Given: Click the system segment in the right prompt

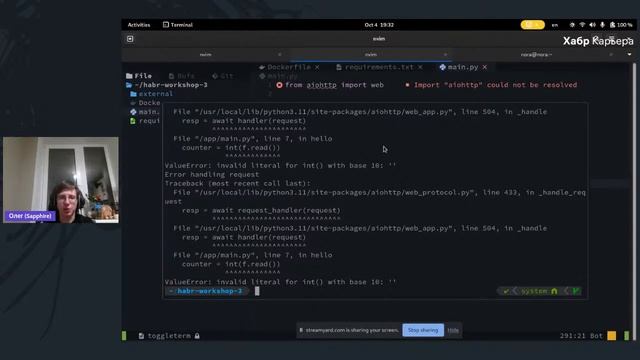Looking at the screenshot, I should point(534,291).
